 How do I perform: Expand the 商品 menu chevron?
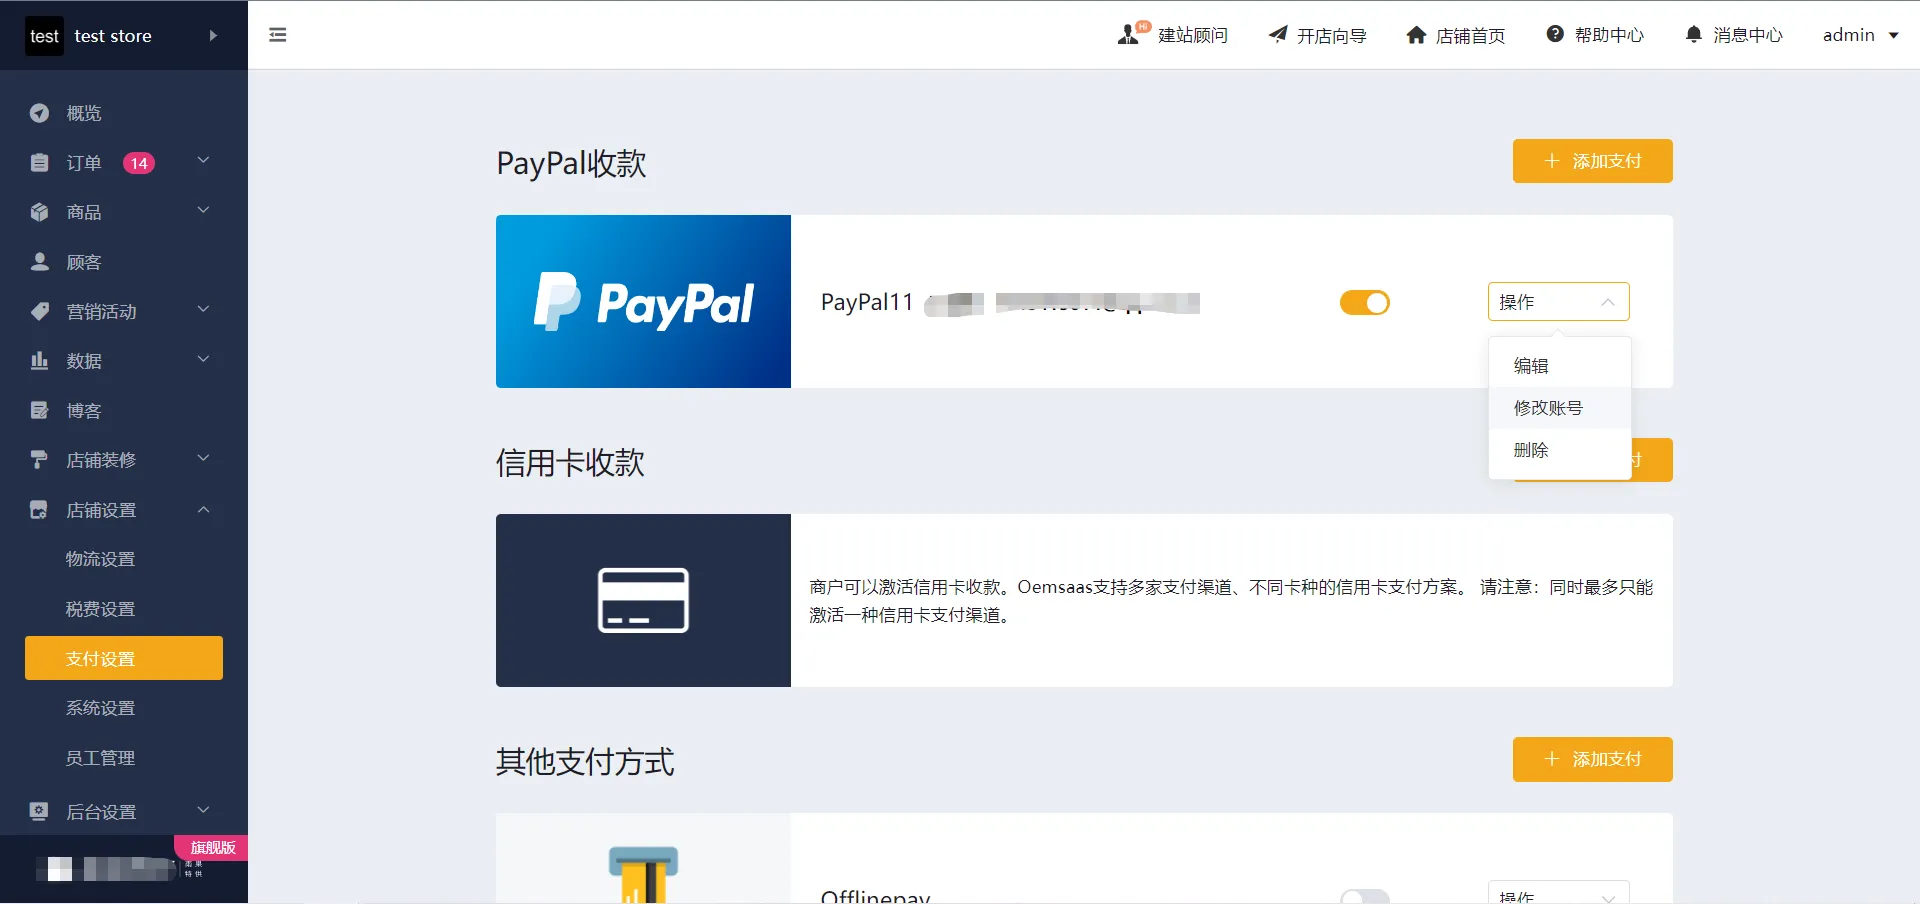pos(203,210)
